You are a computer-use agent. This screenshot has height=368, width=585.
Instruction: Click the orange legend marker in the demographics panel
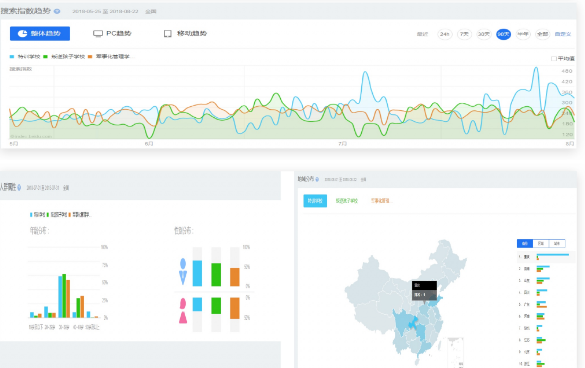70,215
